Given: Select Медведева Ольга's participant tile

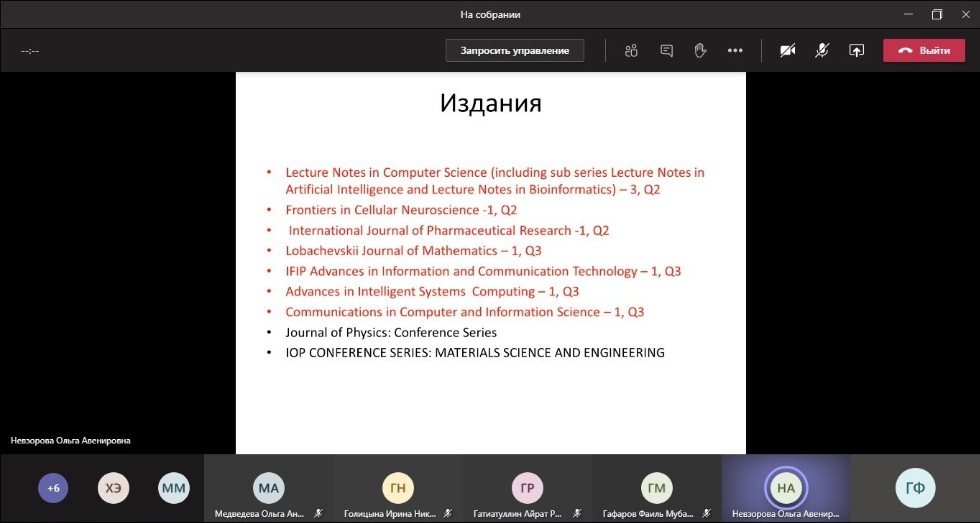Looking at the screenshot, I should (x=268, y=489).
